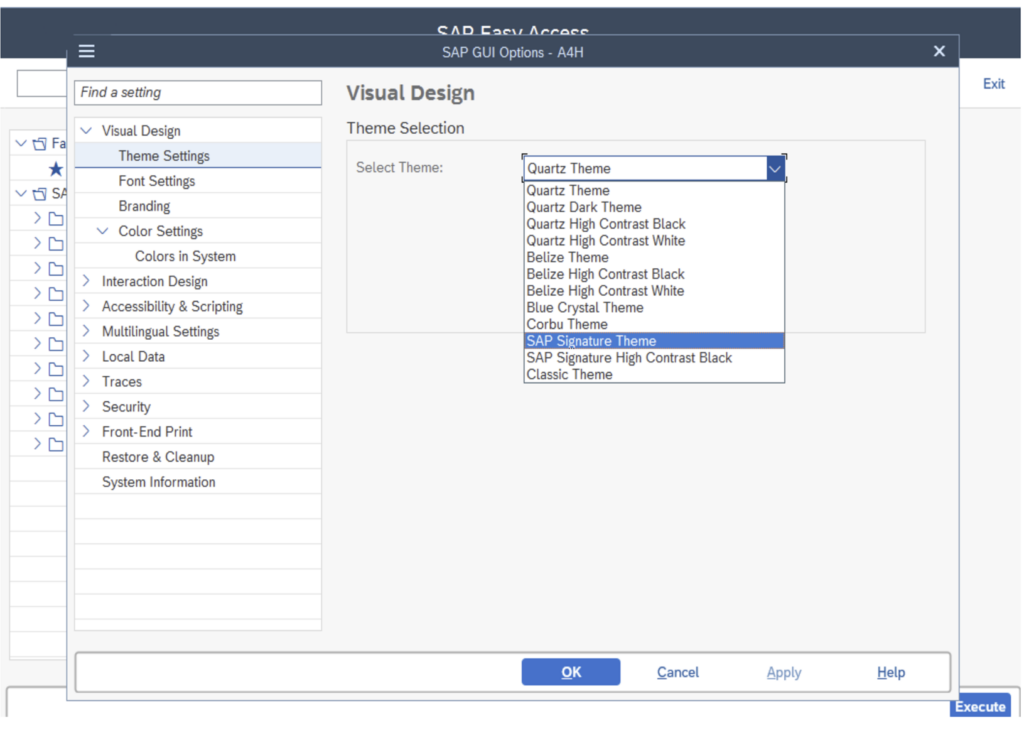Open System Information page
The width and height of the screenshot is (1024, 743).
click(x=159, y=482)
